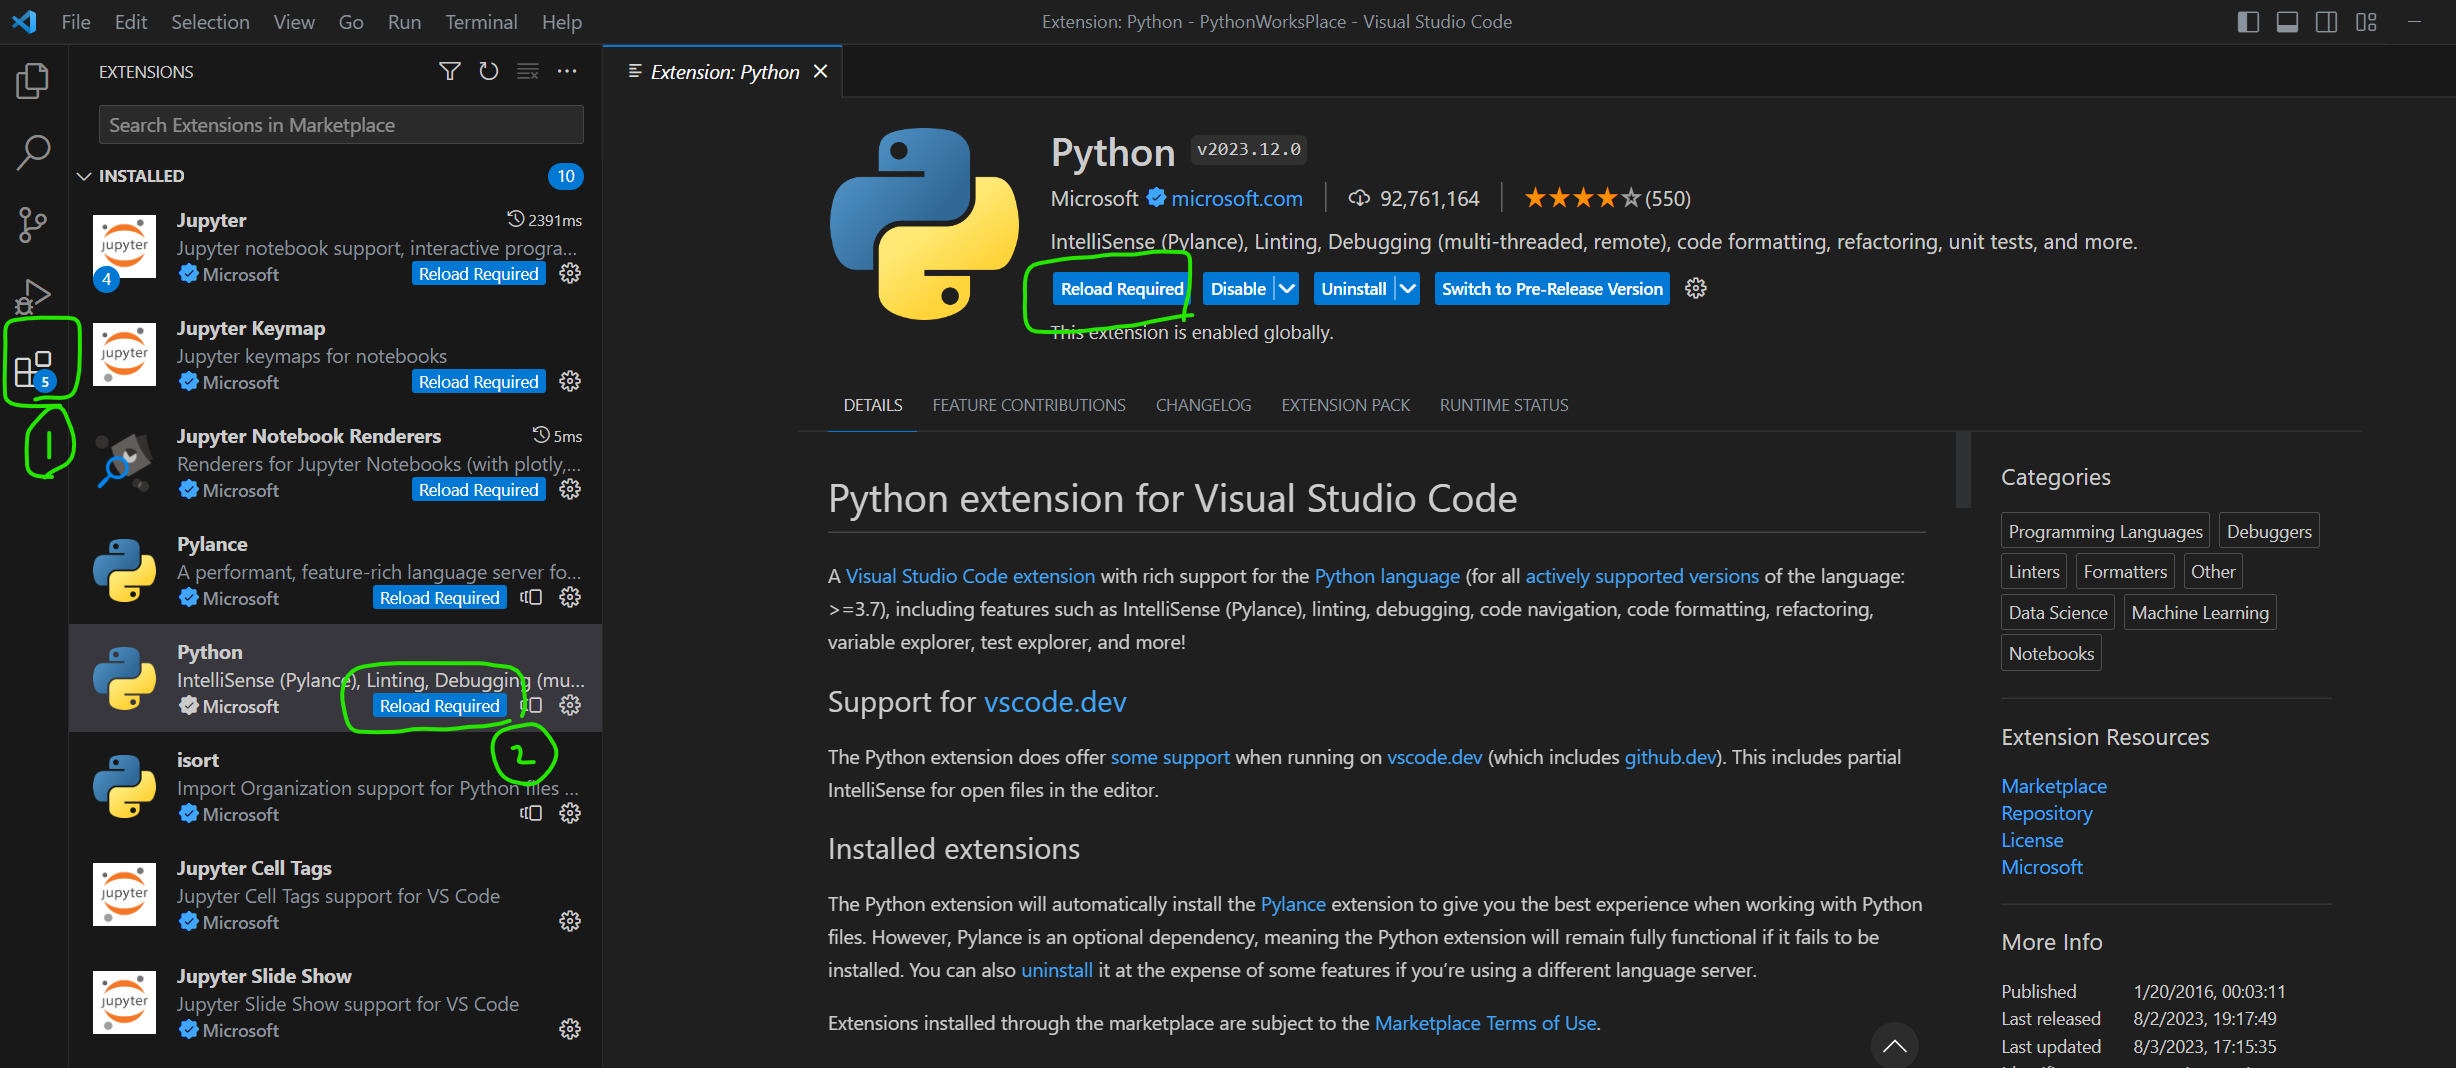Switch to the CHANGELOG tab
Image resolution: width=2456 pixels, height=1068 pixels.
(1203, 405)
